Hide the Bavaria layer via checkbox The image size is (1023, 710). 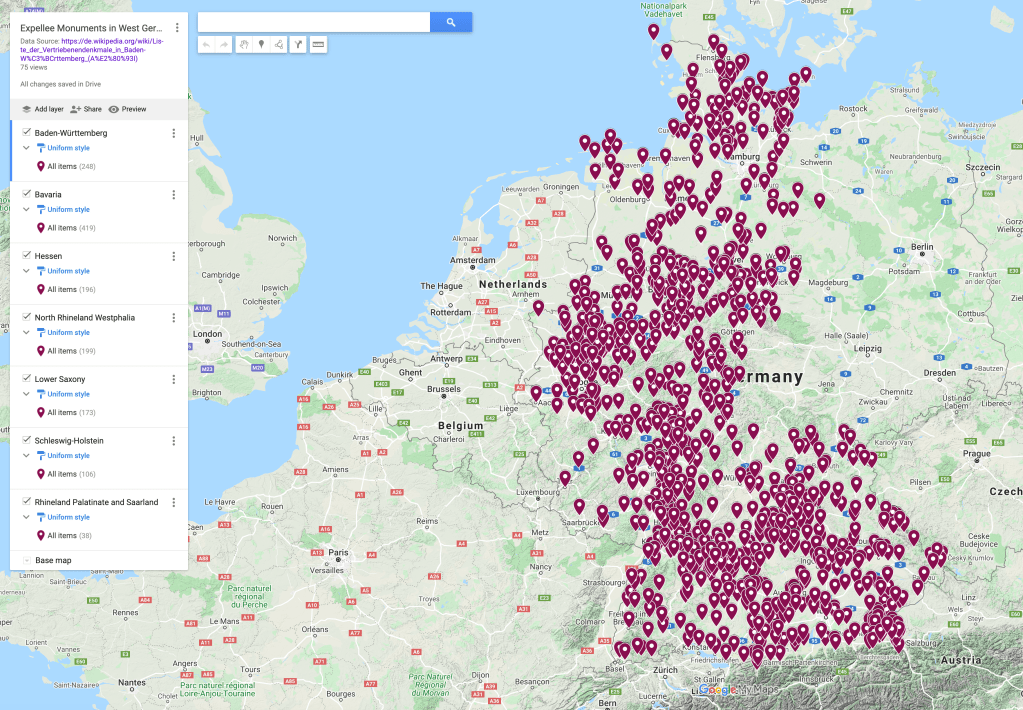coord(26,194)
